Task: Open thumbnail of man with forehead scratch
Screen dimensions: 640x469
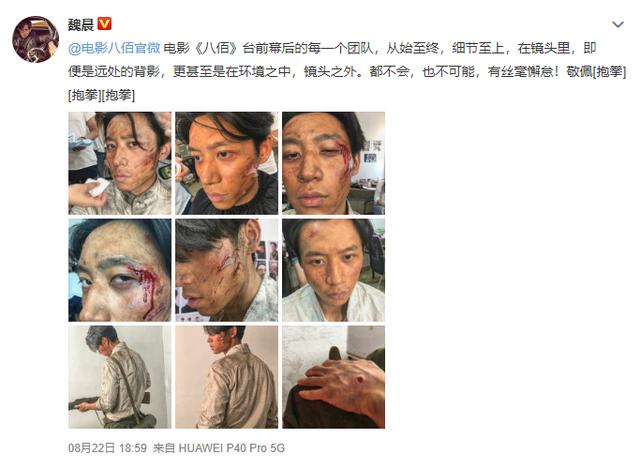Action: pyautogui.click(x=333, y=270)
